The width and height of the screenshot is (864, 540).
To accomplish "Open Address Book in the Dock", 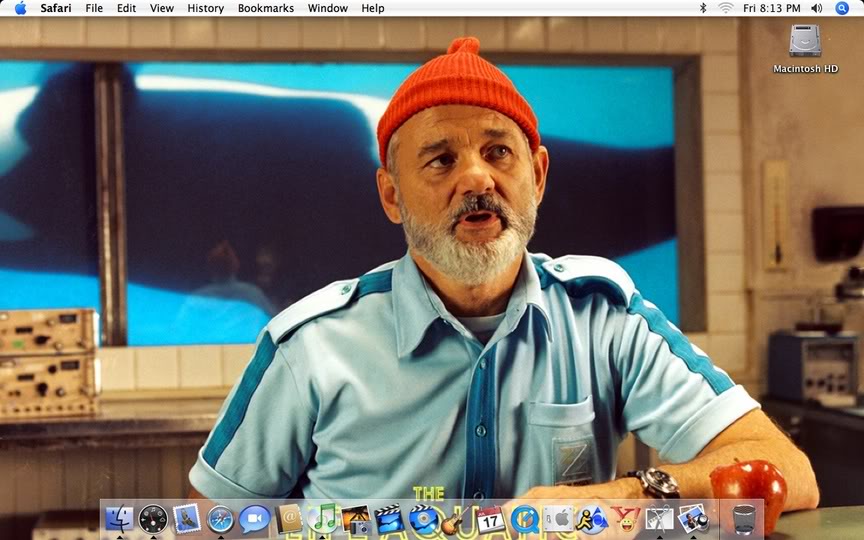I will pyautogui.click(x=288, y=519).
